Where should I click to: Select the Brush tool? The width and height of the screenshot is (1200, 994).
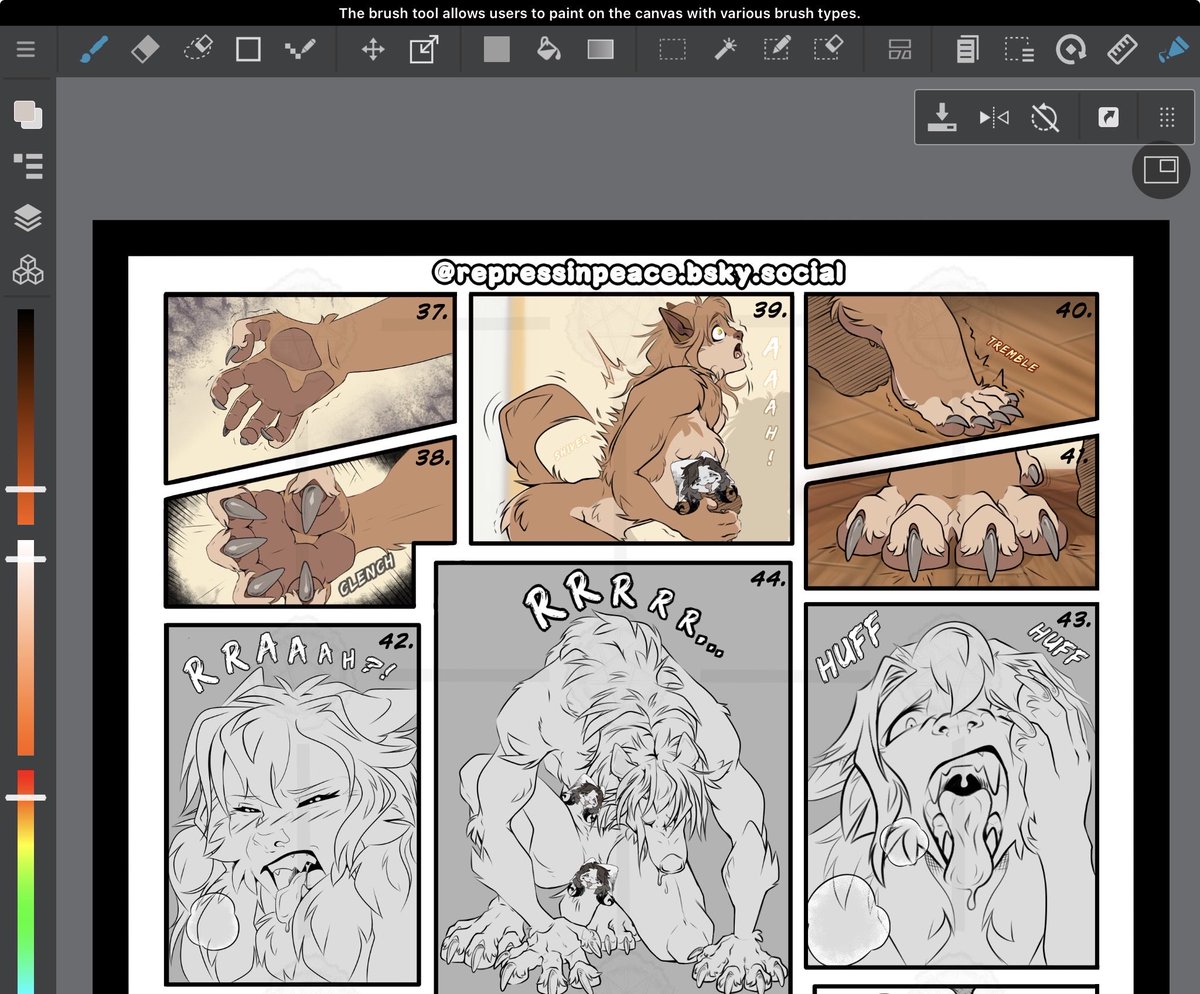click(93, 49)
